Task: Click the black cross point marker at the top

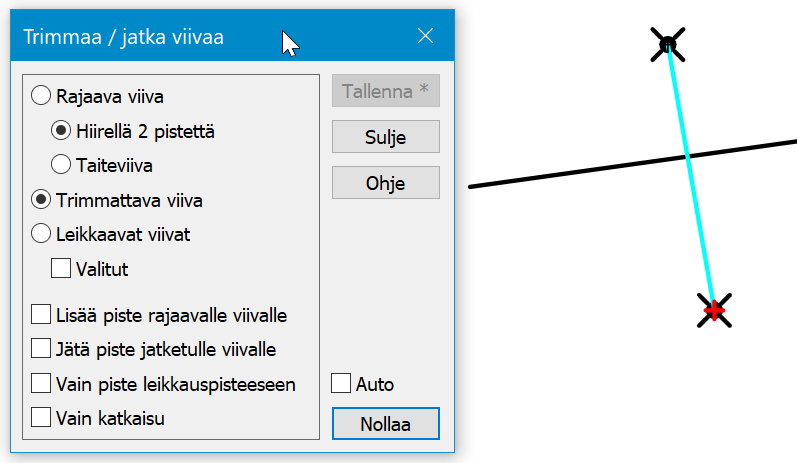Action: coord(668,44)
